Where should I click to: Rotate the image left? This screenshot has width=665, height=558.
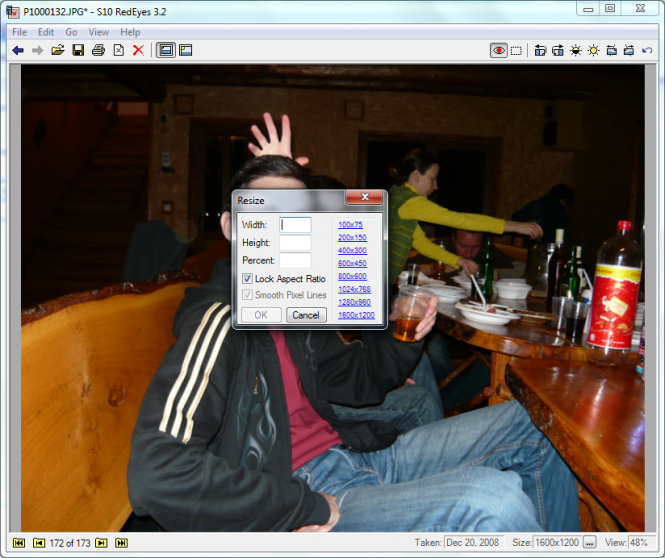click(x=540, y=50)
